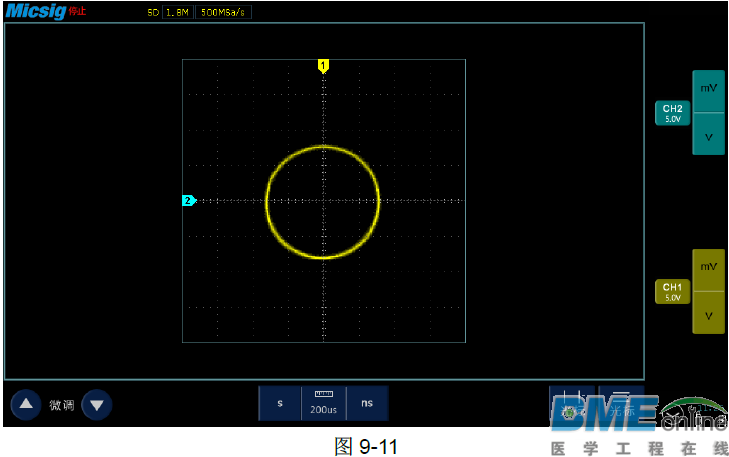Toggle the CH1 channel button
Screen dimensions: 729x457
click(x=672, y=292)
